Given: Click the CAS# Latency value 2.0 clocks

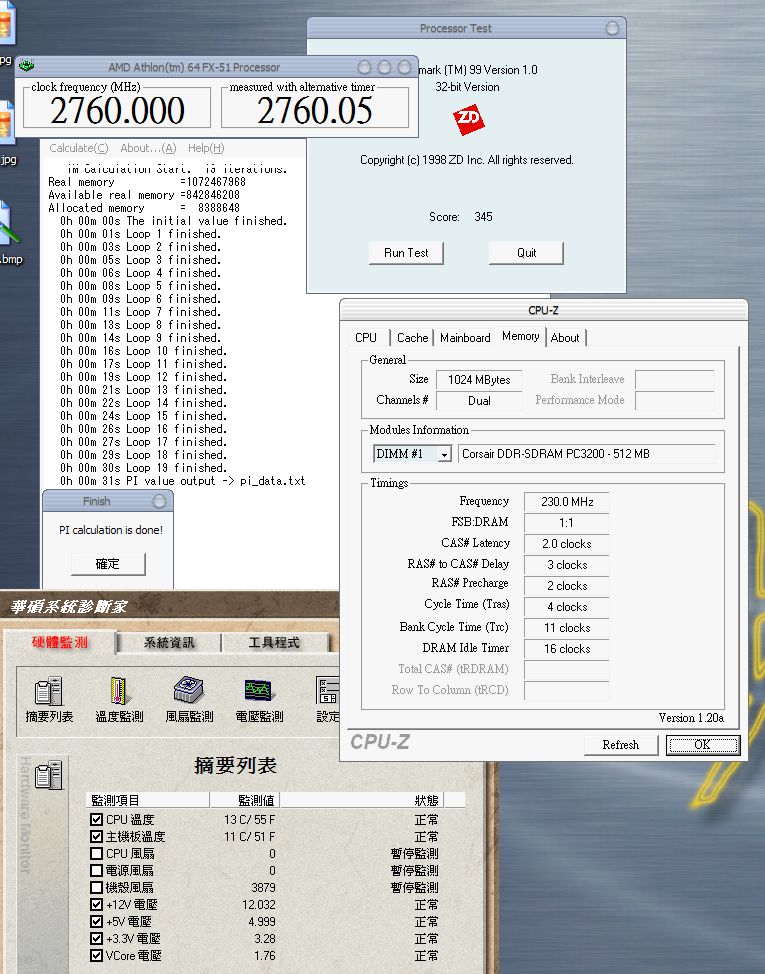Looking at the screenshot, I should pyautogui.click(x=567, y=544).
